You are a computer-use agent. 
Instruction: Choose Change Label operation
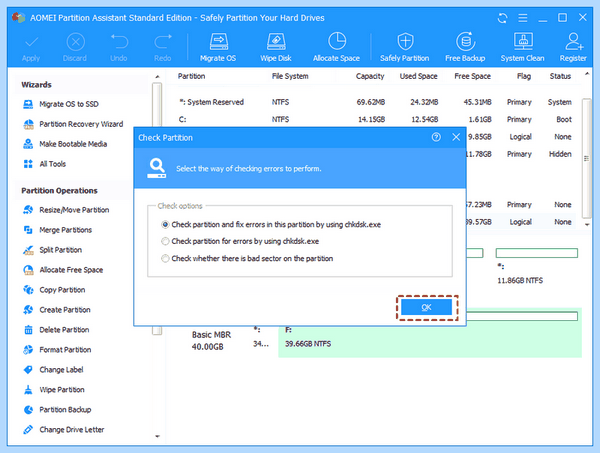point(54,370)
